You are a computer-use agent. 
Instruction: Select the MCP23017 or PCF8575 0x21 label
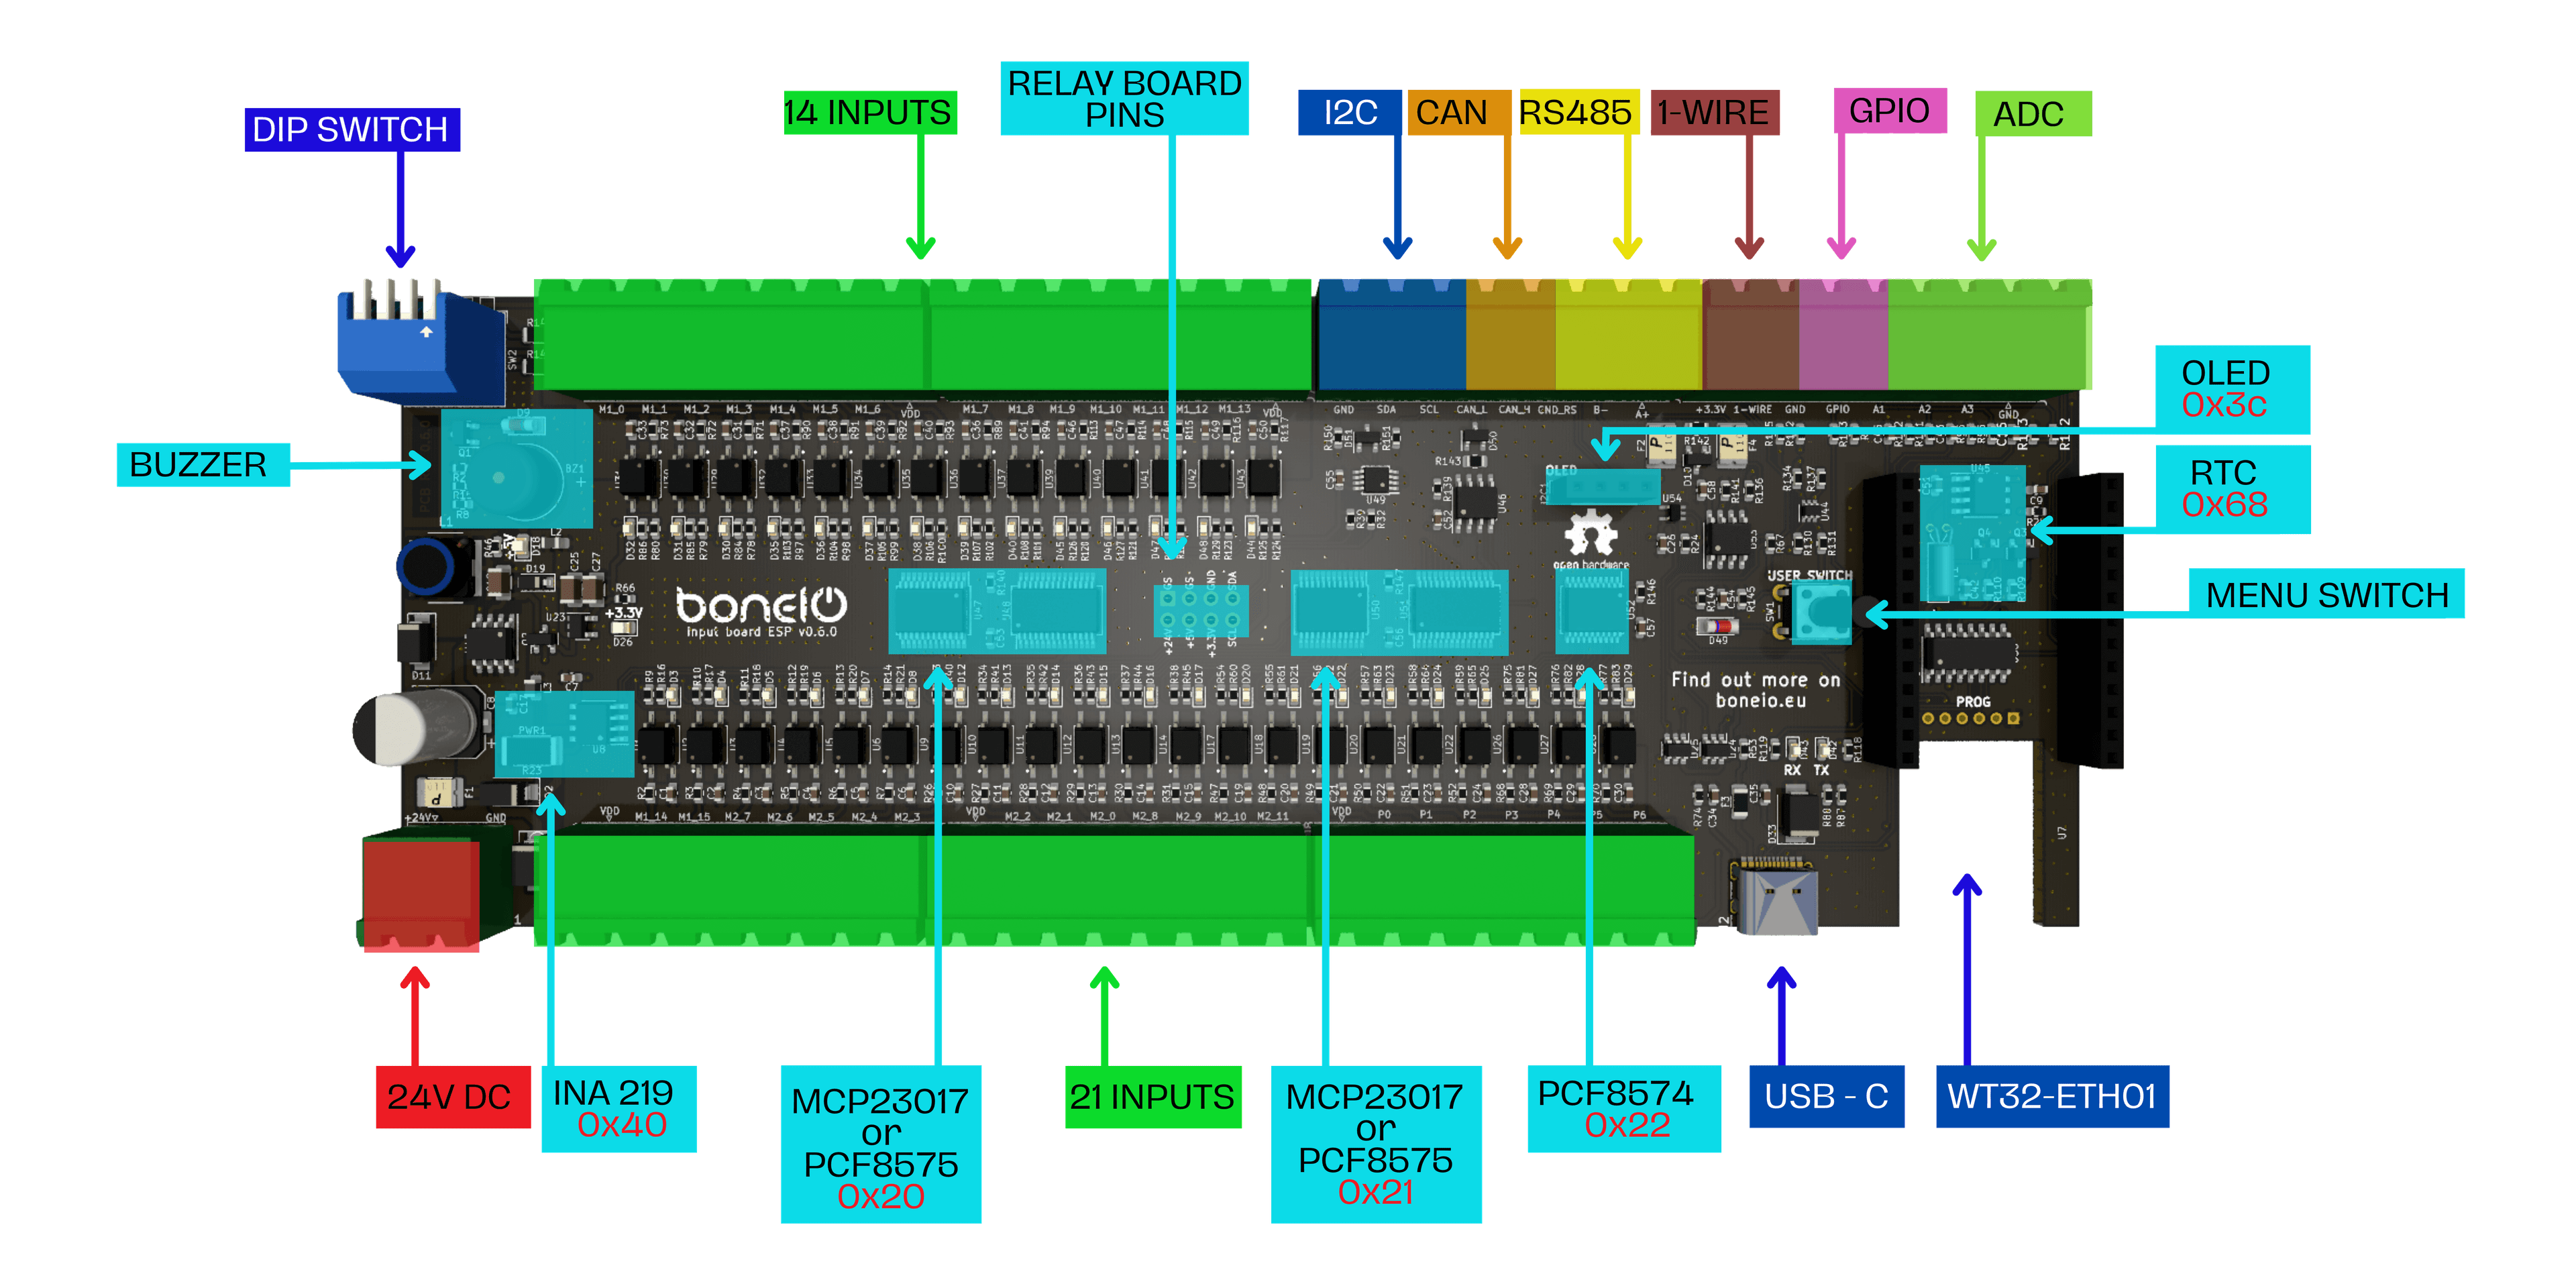(1376, 1144)
